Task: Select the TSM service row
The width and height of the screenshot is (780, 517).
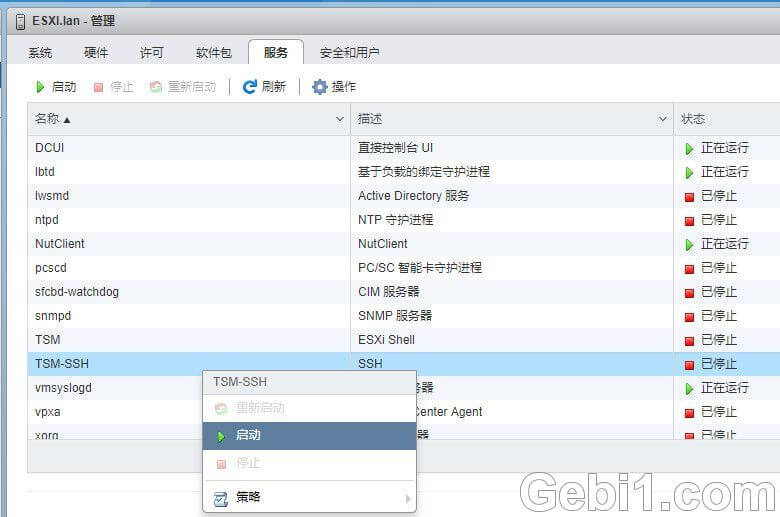Action: click(48, 340)
